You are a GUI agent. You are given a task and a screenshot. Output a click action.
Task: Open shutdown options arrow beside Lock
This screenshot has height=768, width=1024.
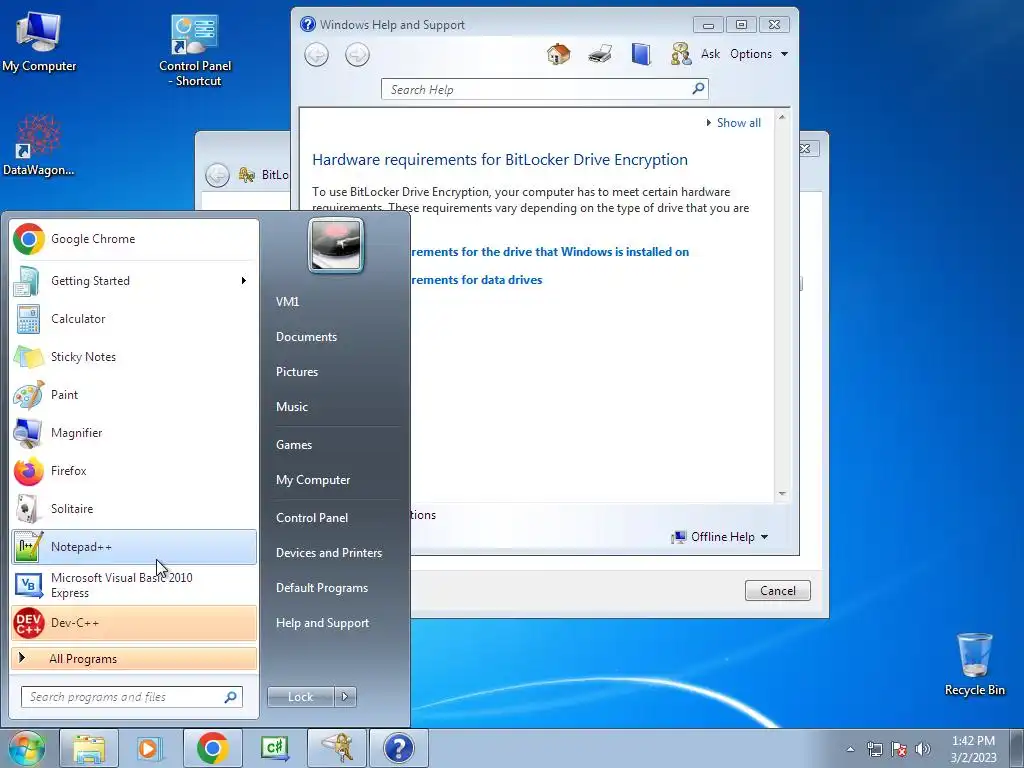(x=345, y=697)
